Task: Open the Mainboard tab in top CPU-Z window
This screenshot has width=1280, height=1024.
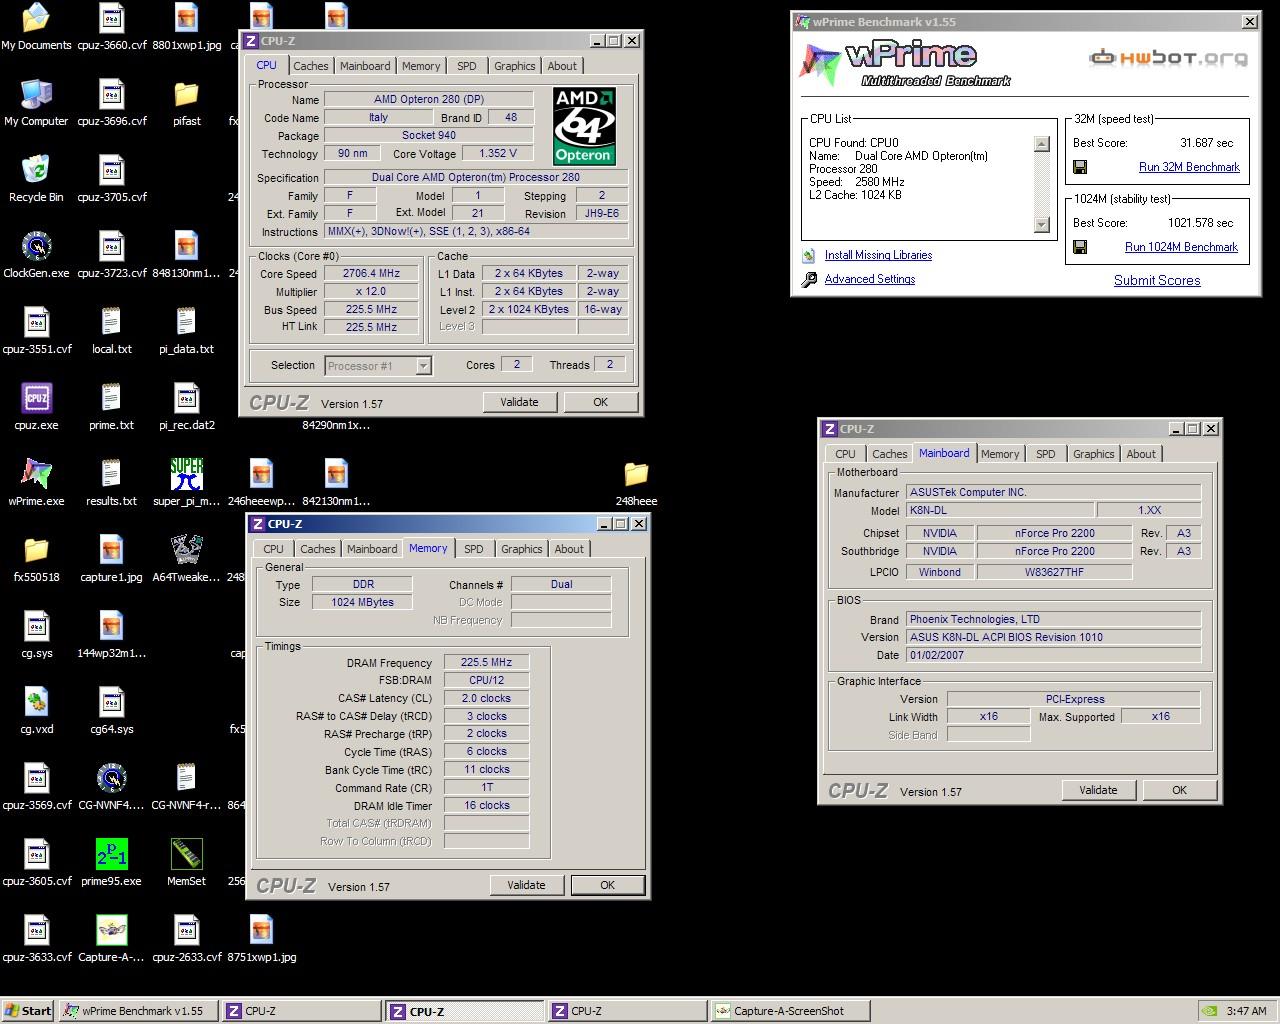Action: point(365,66)
